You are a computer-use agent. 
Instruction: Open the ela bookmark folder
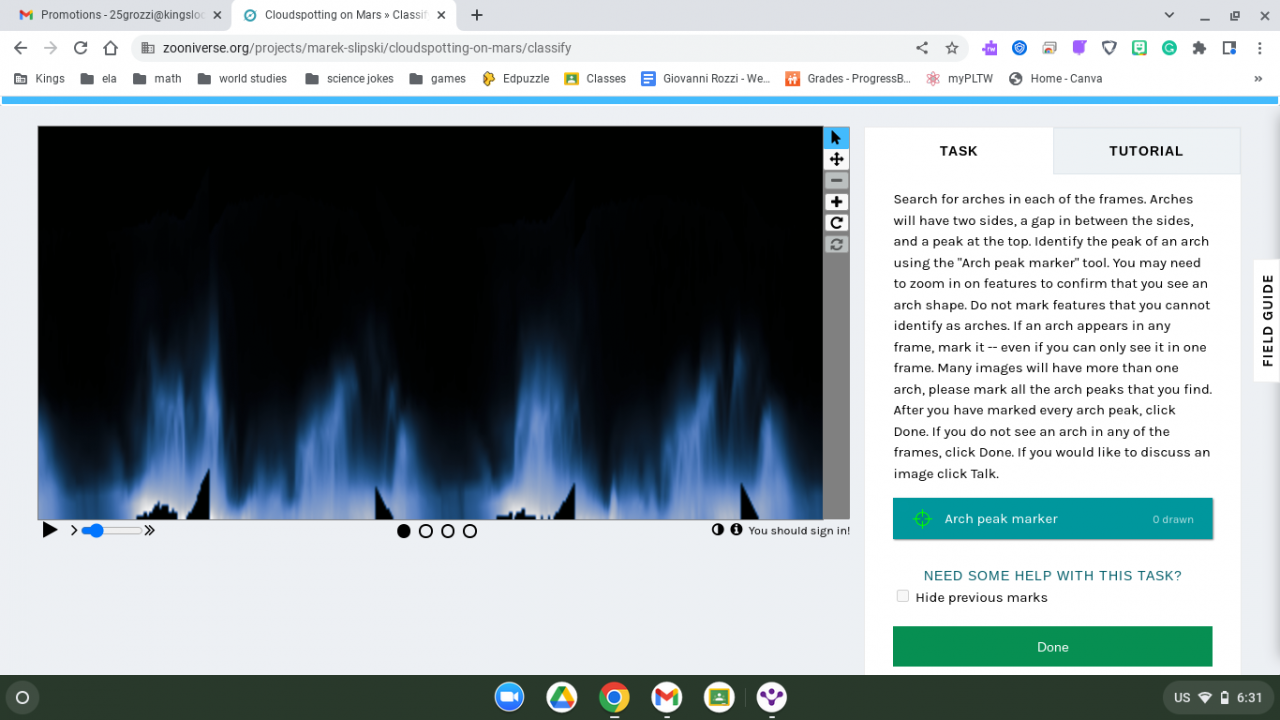[x=99, y=78]
